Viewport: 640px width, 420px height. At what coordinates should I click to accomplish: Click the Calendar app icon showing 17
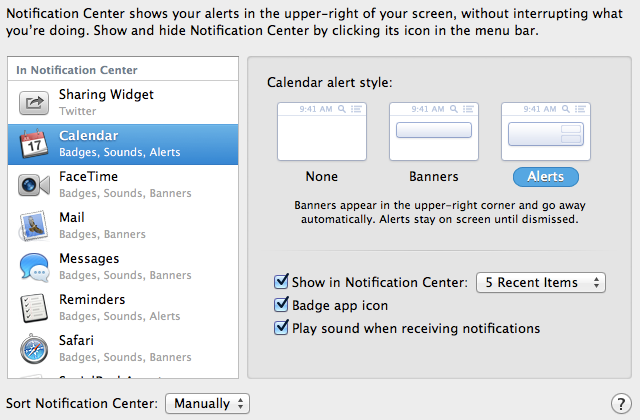[x=34, y=144]
